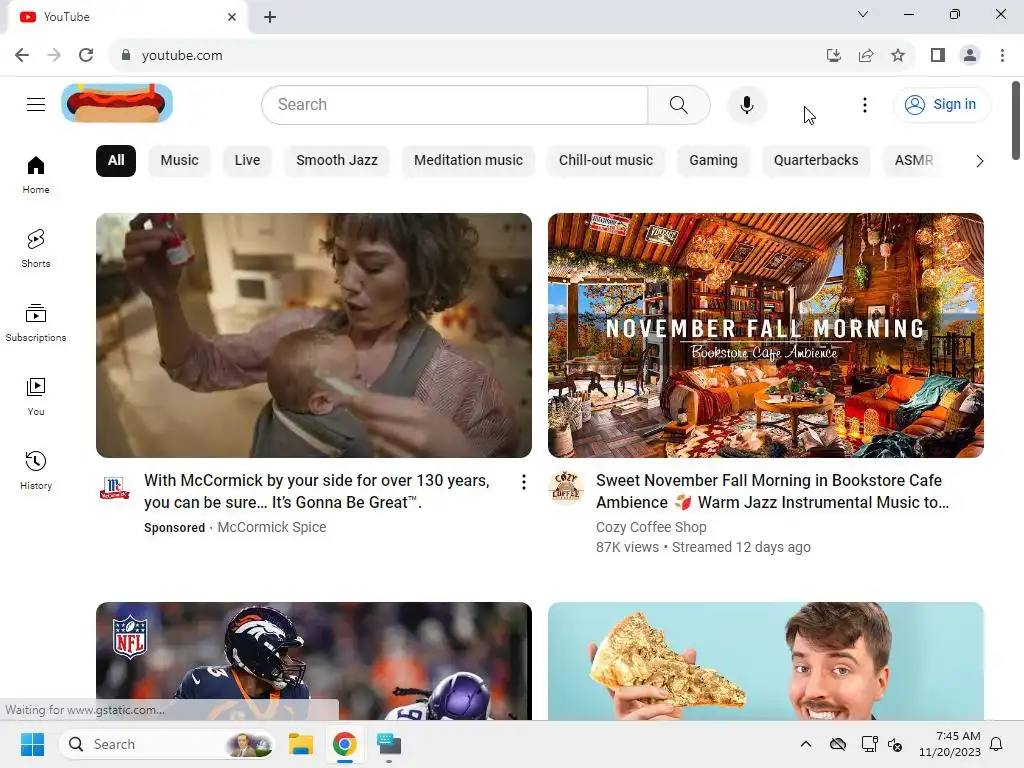The width and height of the screenshot is (1024, 768).
Task: Click the YouTube hot dog doodle logo
Action: 117,103
